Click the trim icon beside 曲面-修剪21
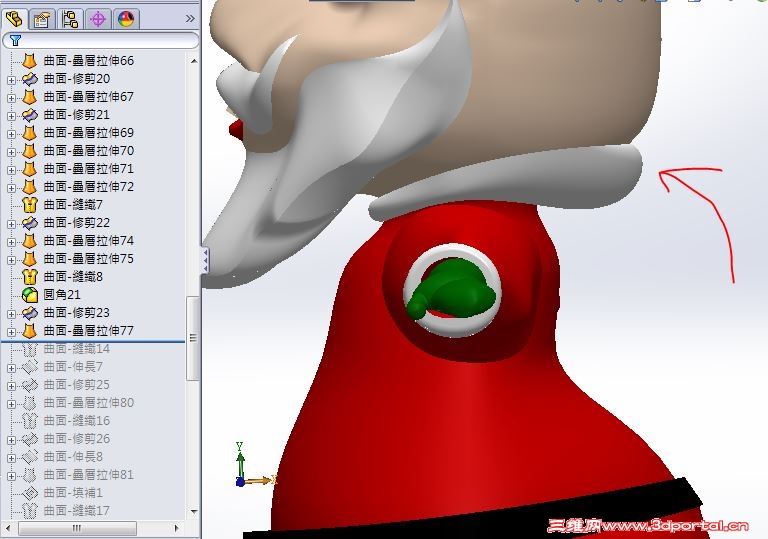 coord(30,115)
